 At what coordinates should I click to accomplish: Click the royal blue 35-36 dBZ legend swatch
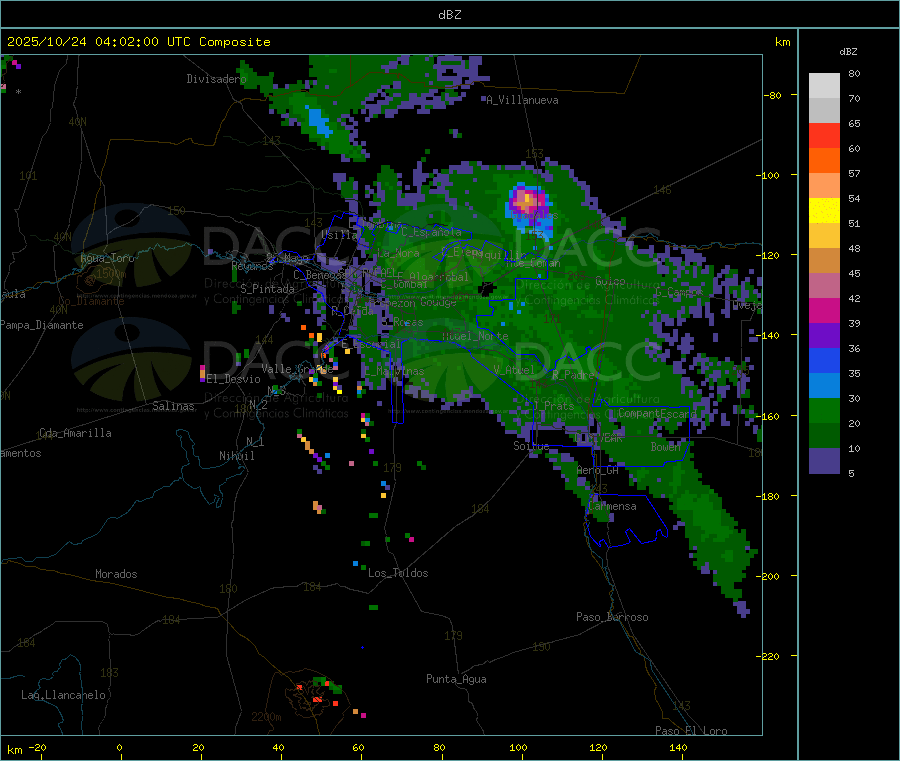pos(824,360)
